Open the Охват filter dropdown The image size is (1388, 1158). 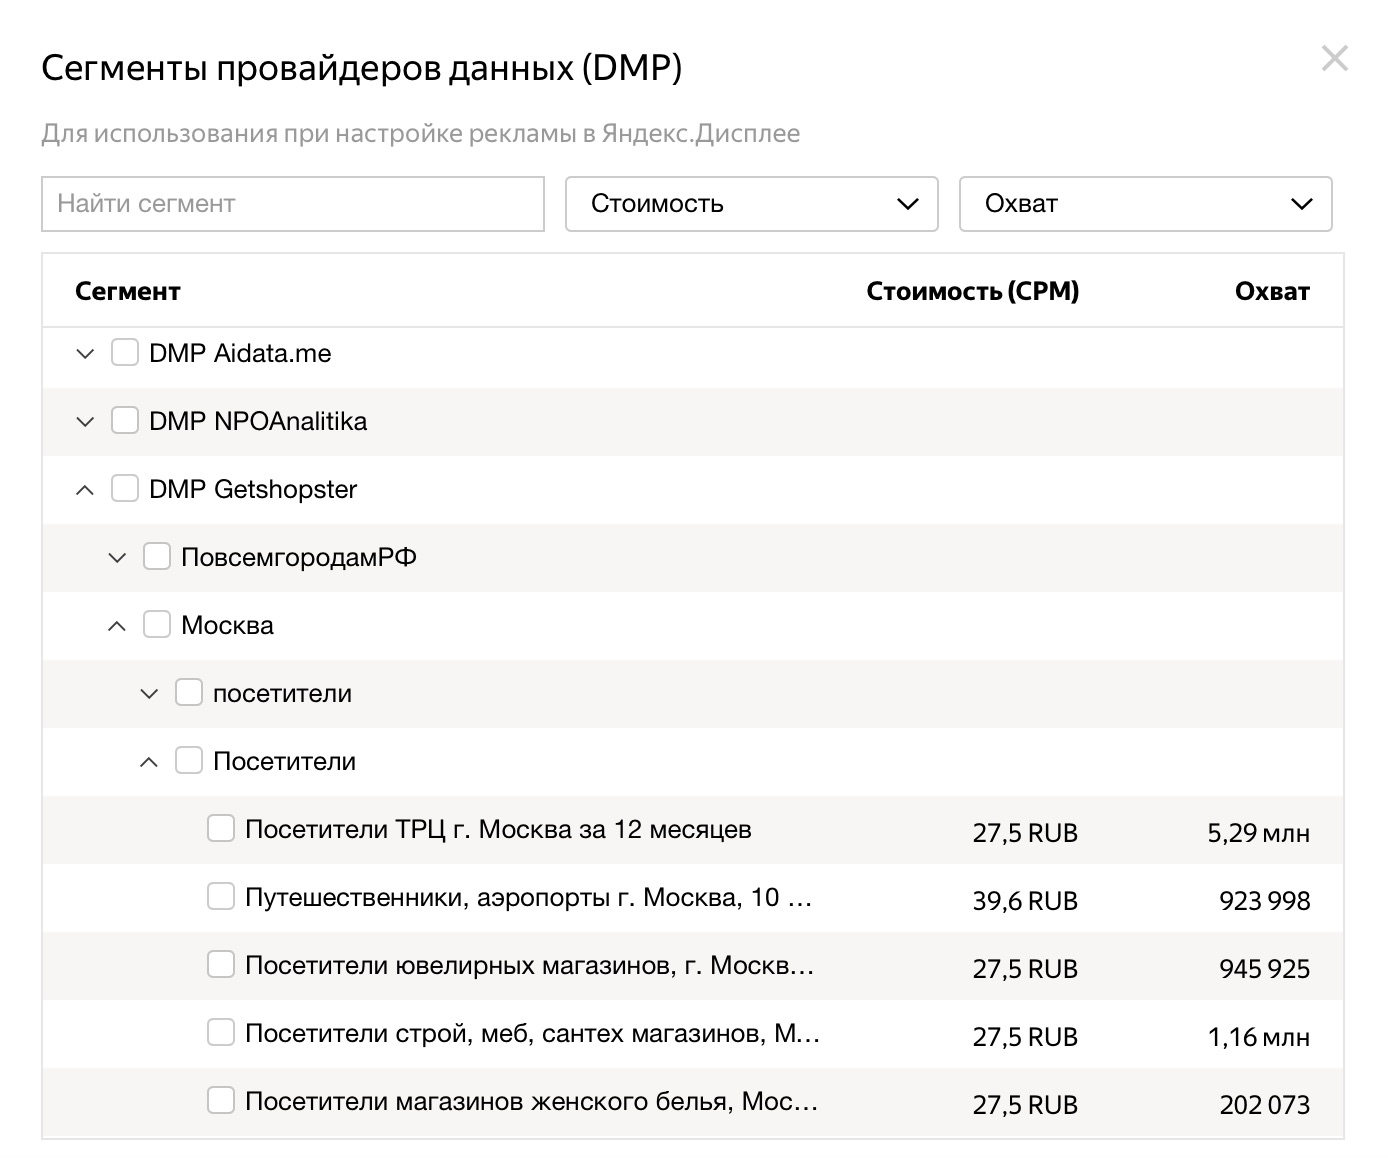[x=1145, y=204]
